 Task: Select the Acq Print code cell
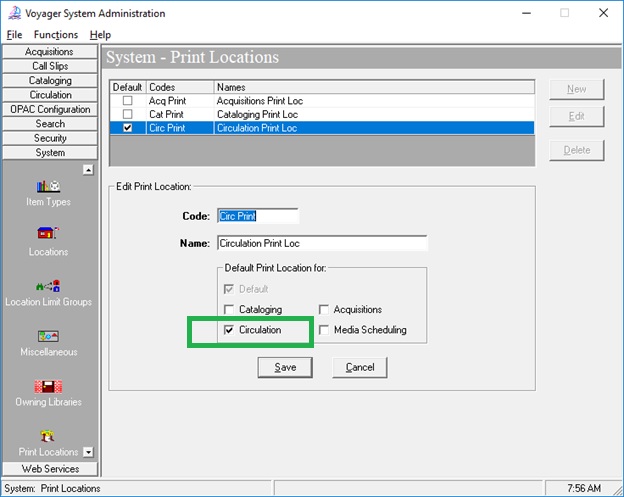pyautogui.click(x=180, y=101)
